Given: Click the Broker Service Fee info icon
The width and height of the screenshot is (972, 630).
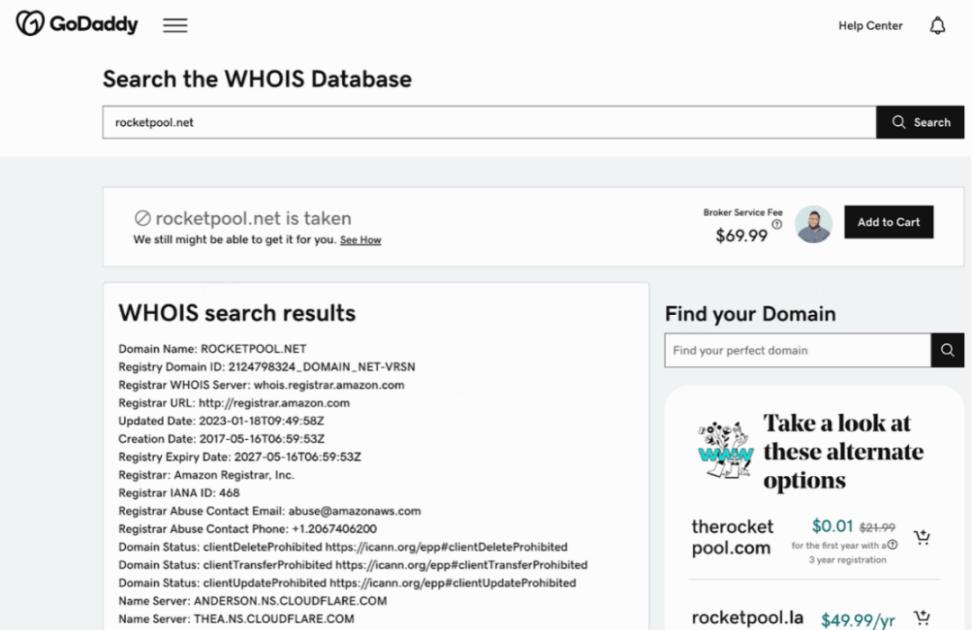Looking at the screenshot, I should (777, 224).
